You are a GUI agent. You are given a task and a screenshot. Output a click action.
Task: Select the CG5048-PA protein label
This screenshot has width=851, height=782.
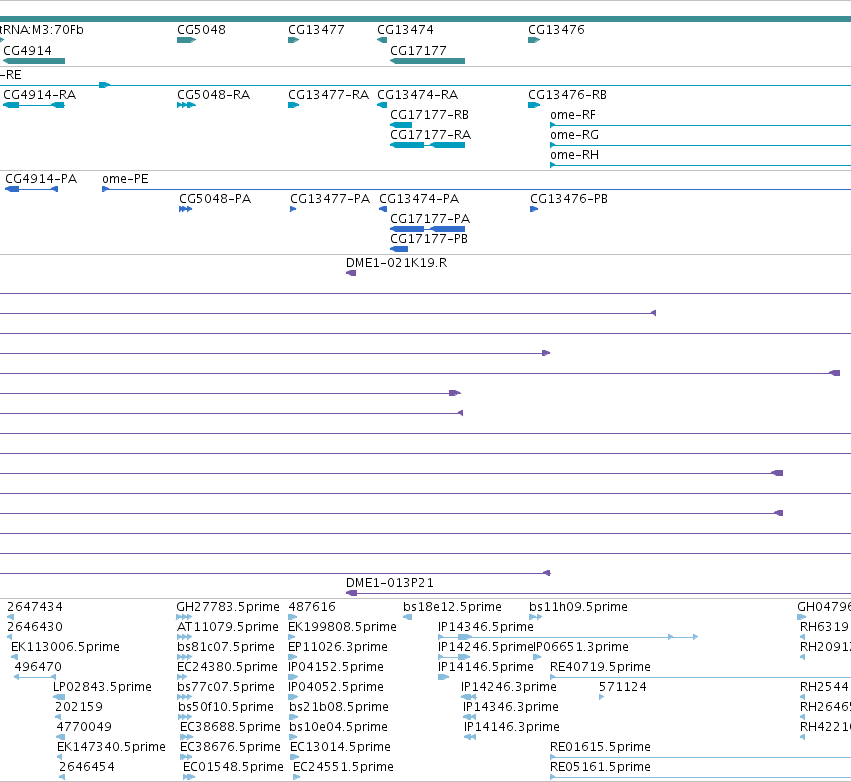point(215,199)
